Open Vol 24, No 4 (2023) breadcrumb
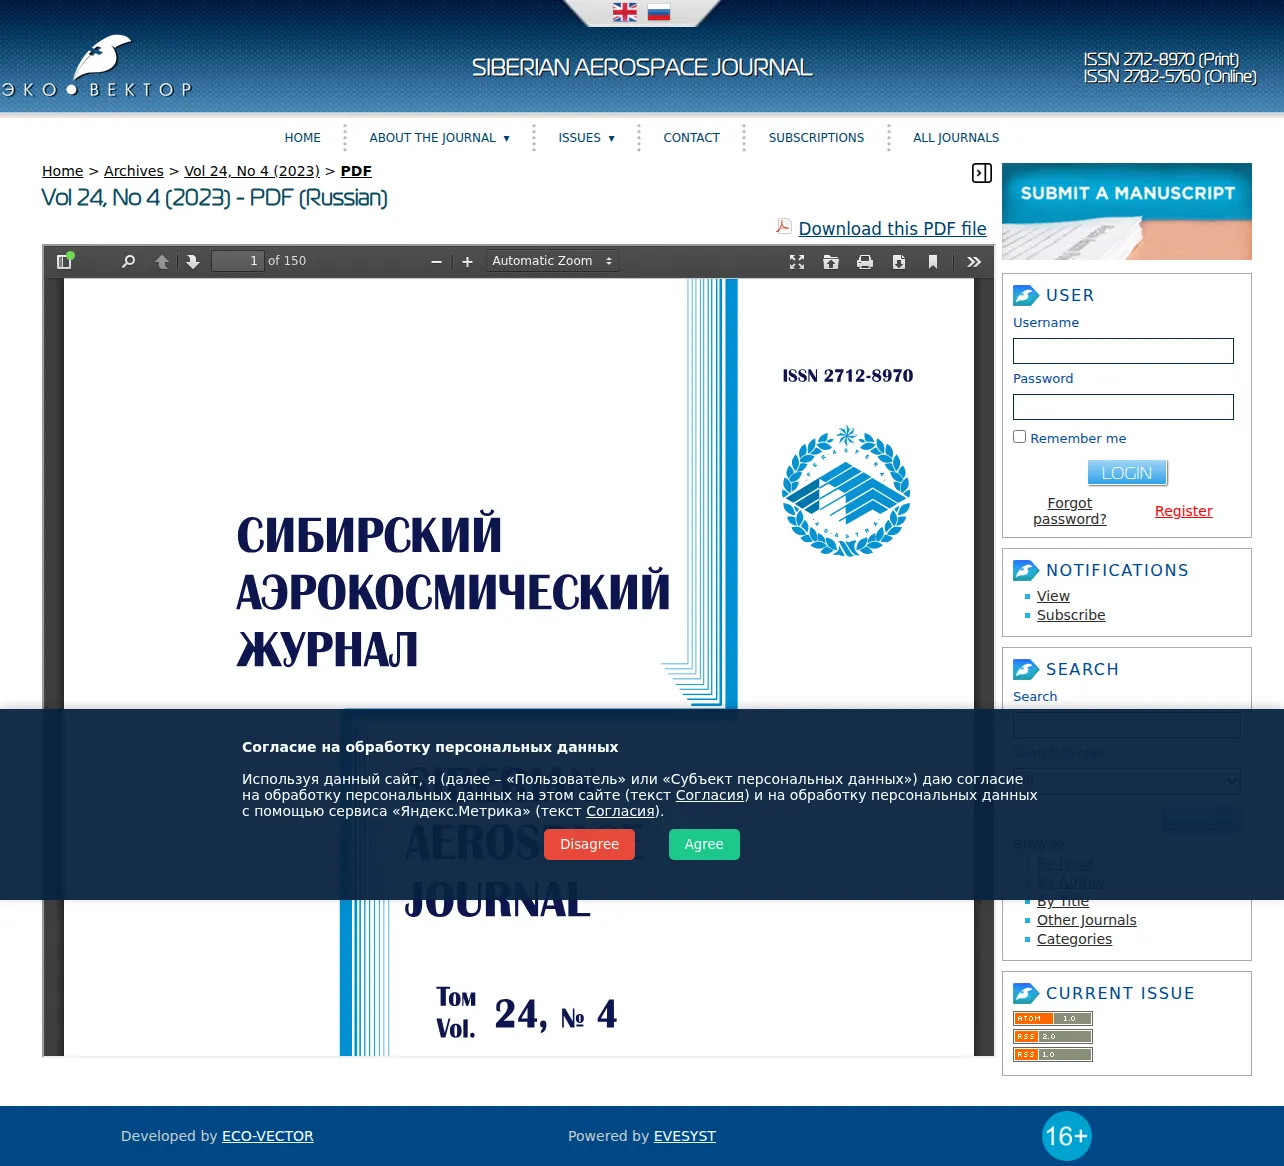The height and width of the screenshot is (1166, 1284). [252, 171]
